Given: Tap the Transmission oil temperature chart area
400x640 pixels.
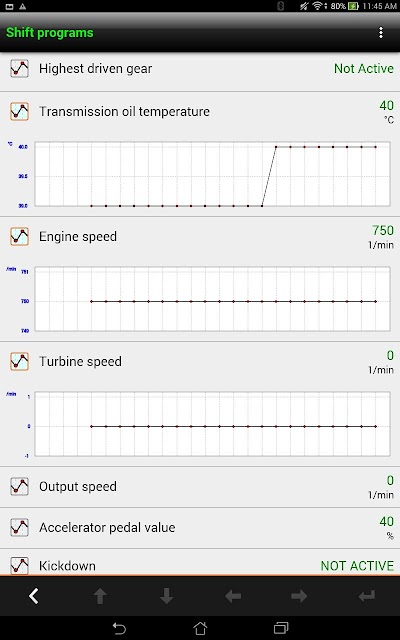Looking at the screenshot, I should point(212,174).
